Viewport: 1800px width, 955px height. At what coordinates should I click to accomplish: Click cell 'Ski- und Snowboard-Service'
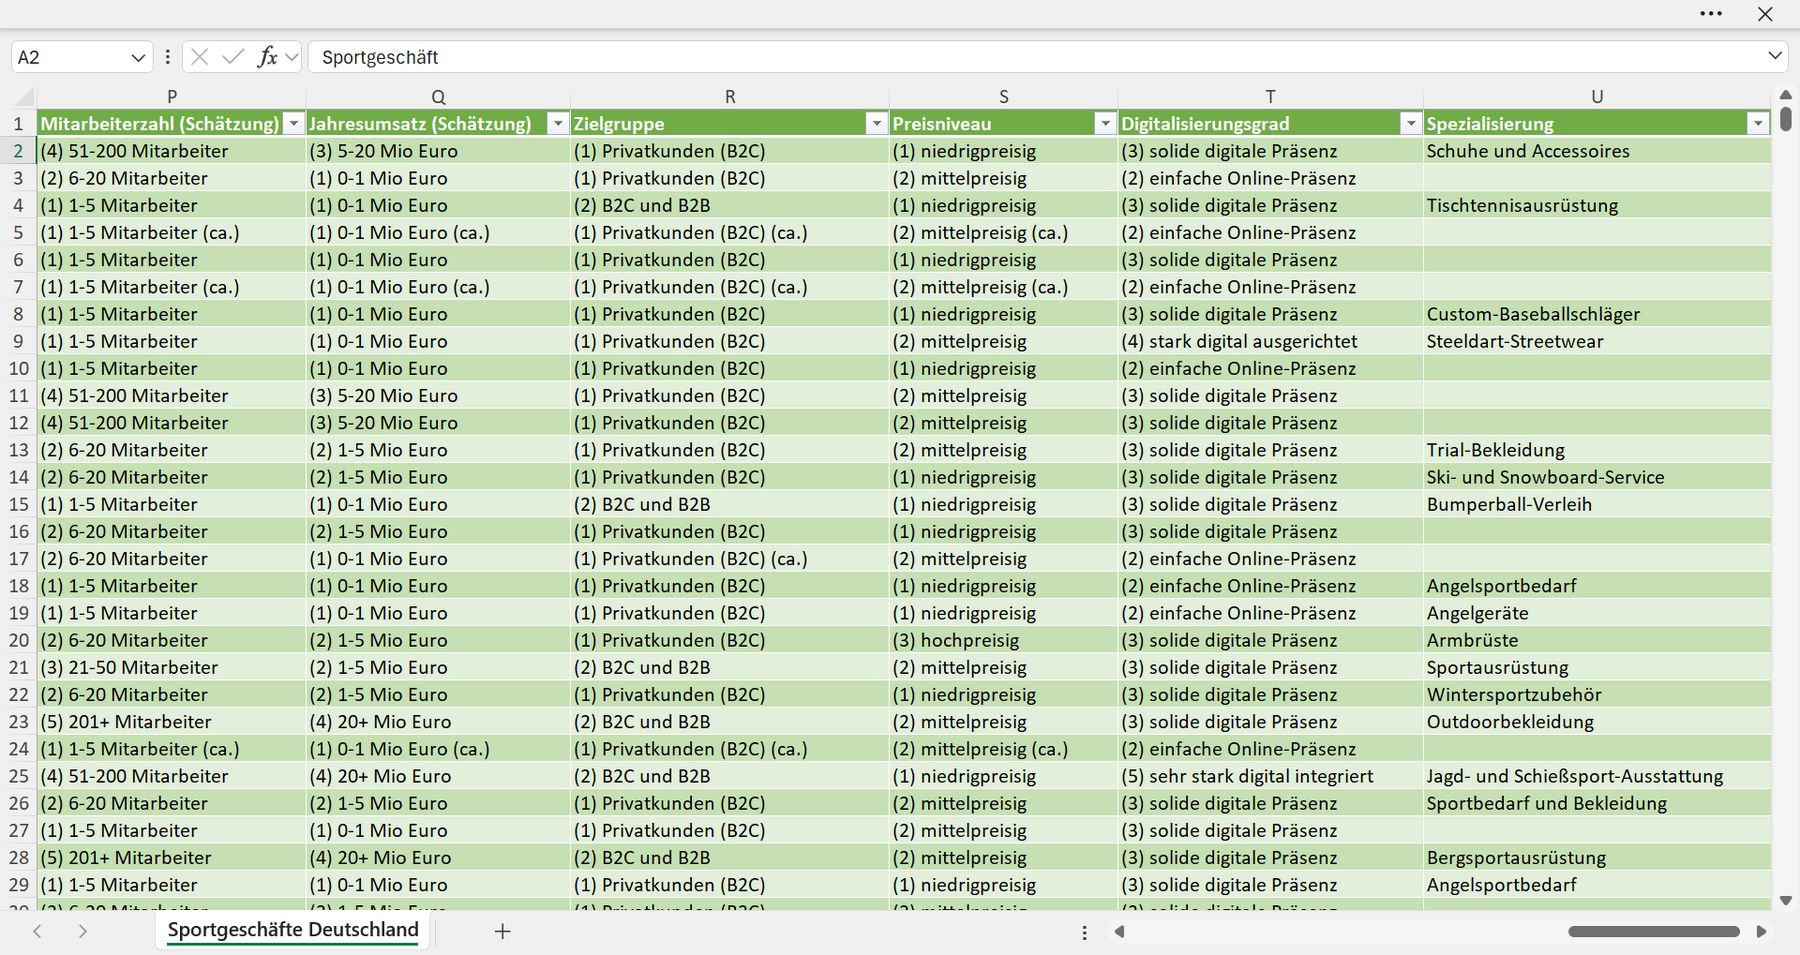pos(1597,477)
